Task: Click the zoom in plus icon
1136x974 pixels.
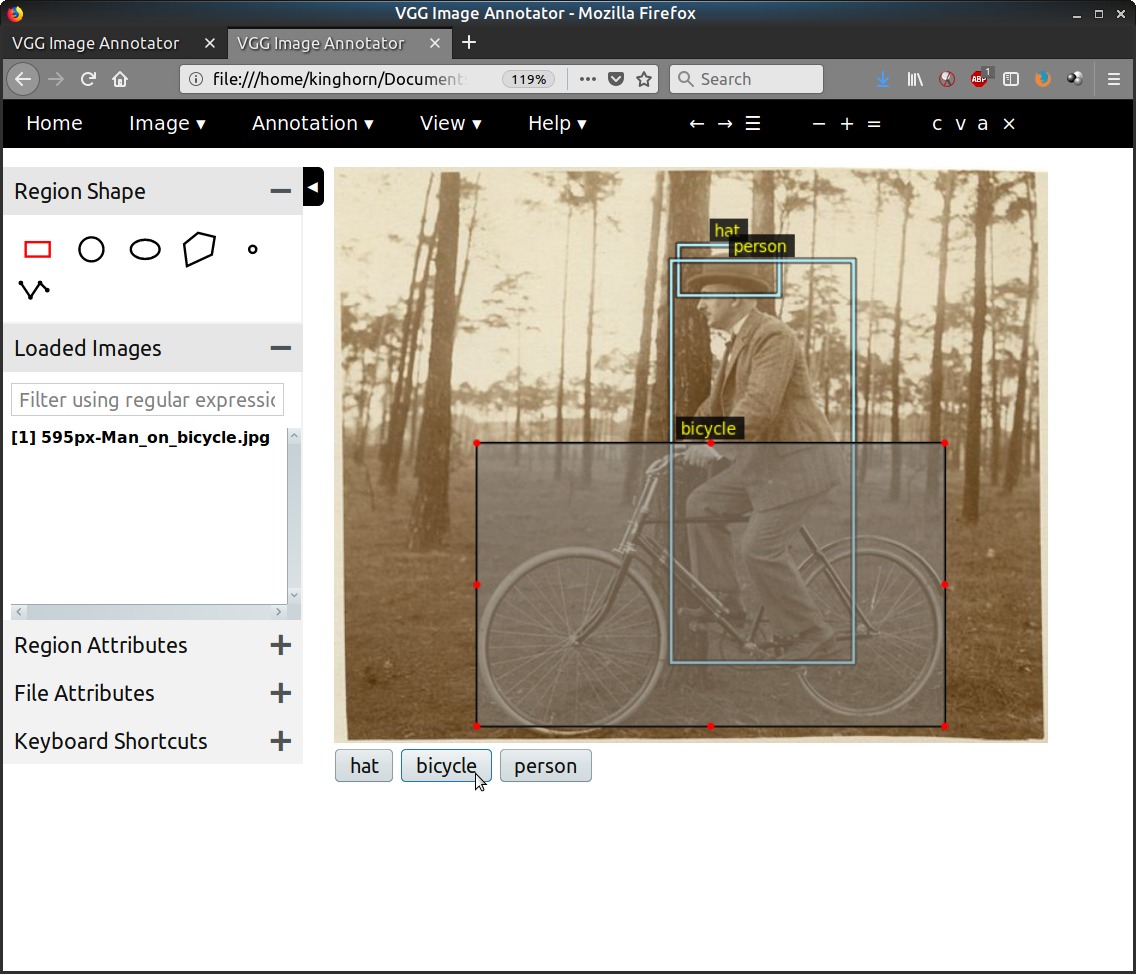Action: click(846, 123)
